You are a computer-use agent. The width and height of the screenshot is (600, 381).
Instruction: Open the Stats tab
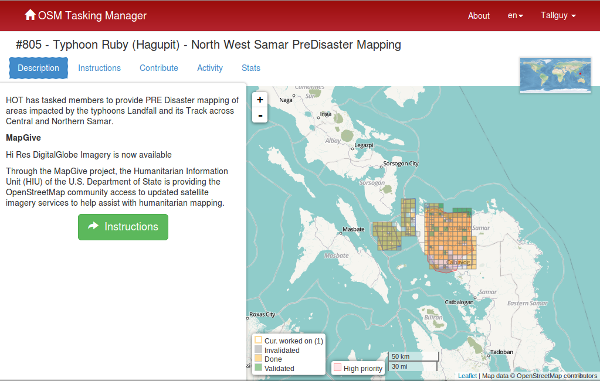[x=251, y=68]
